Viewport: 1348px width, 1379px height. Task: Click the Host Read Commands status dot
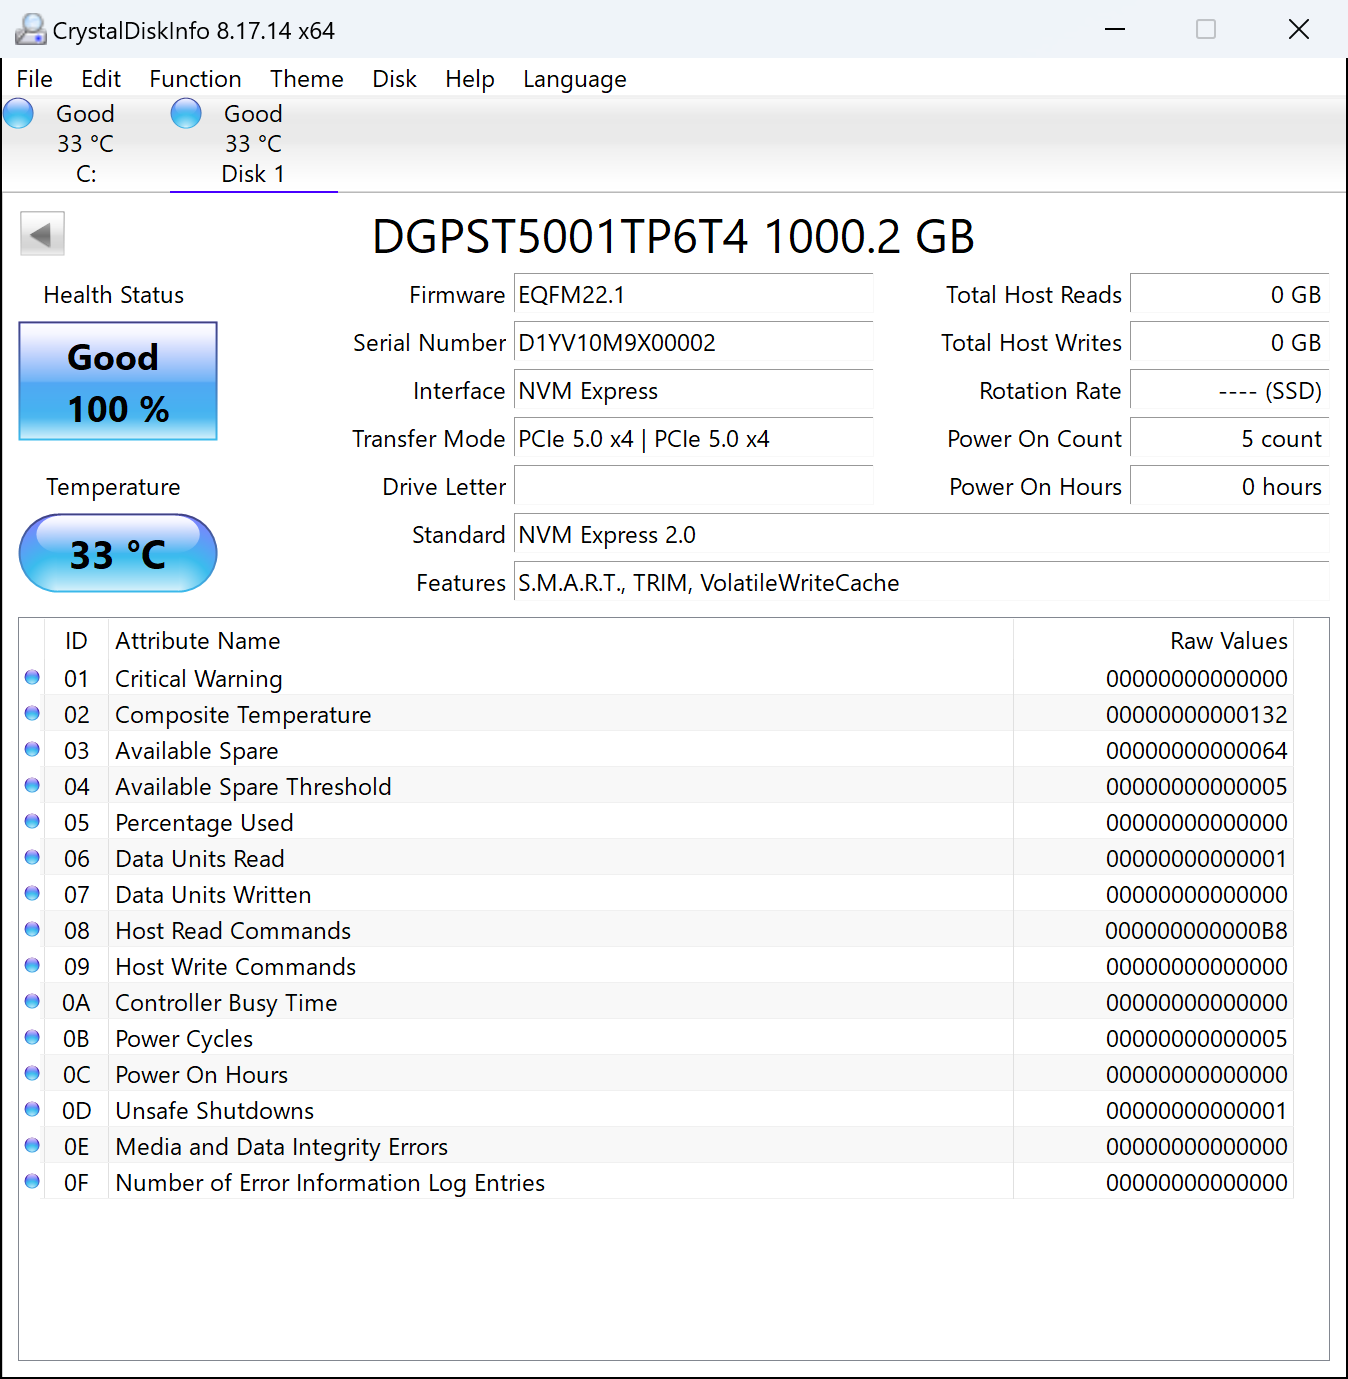click(x=32, y=930)
